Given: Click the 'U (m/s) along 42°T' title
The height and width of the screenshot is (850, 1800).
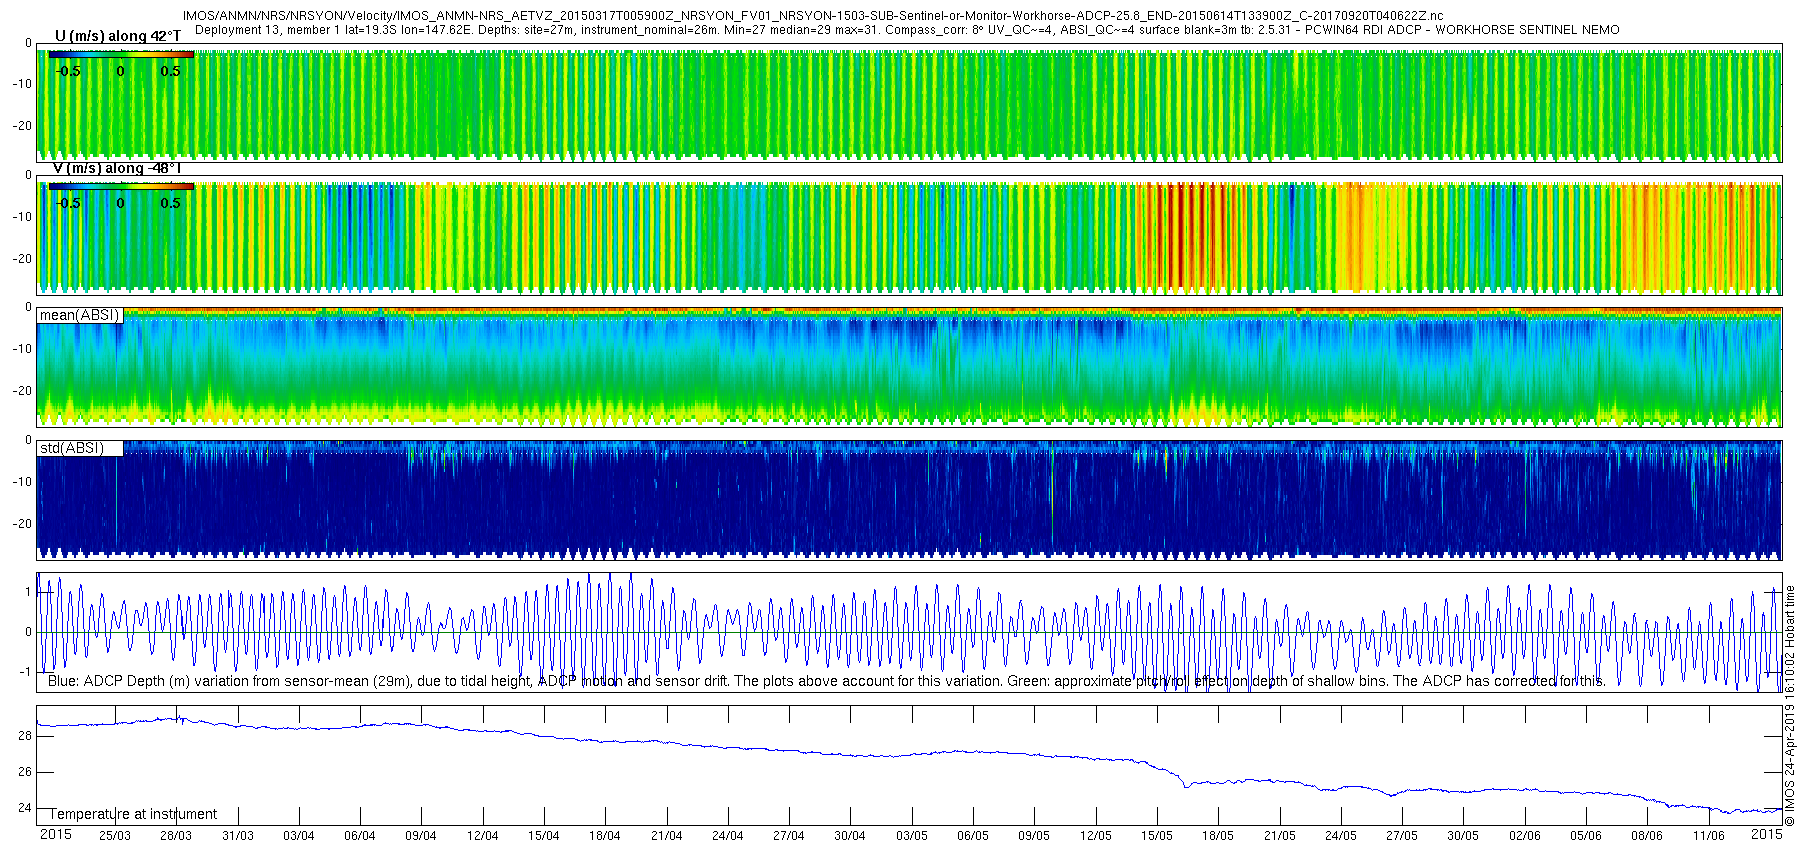Looking at the screenshot, I should (x=118, y=36).
